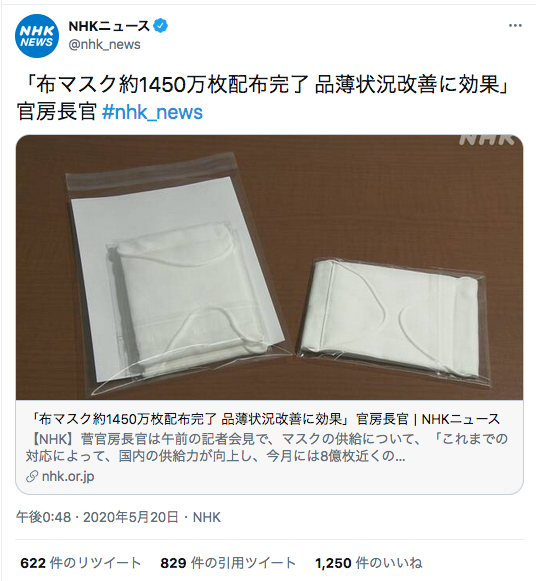
Task: Click the NHK News profile avatar
Action: 37,36
